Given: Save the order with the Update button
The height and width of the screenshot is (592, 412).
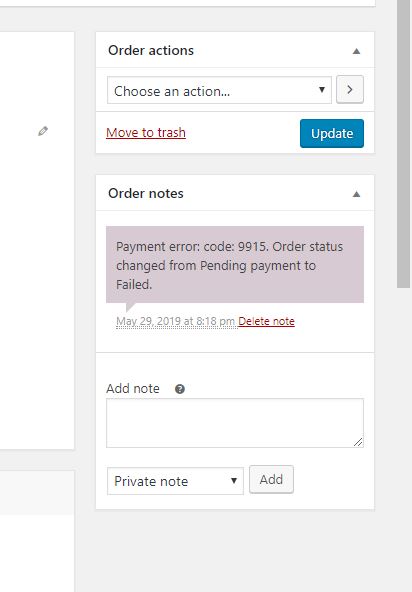Looking at the screenshot, I should pos(332,133).
